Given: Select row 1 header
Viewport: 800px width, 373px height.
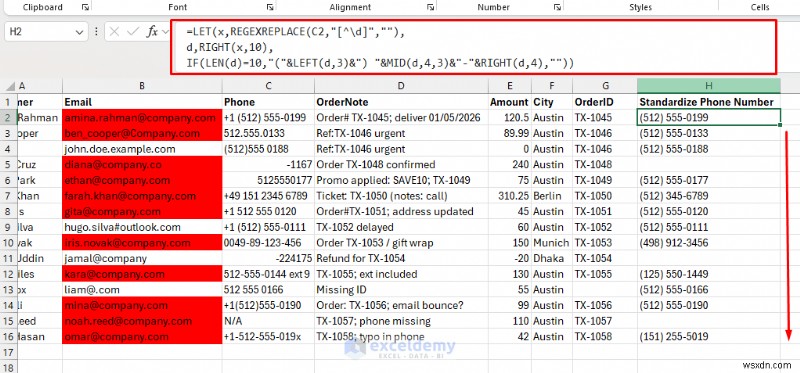Looking at the screenshot, I should (8, 102).
